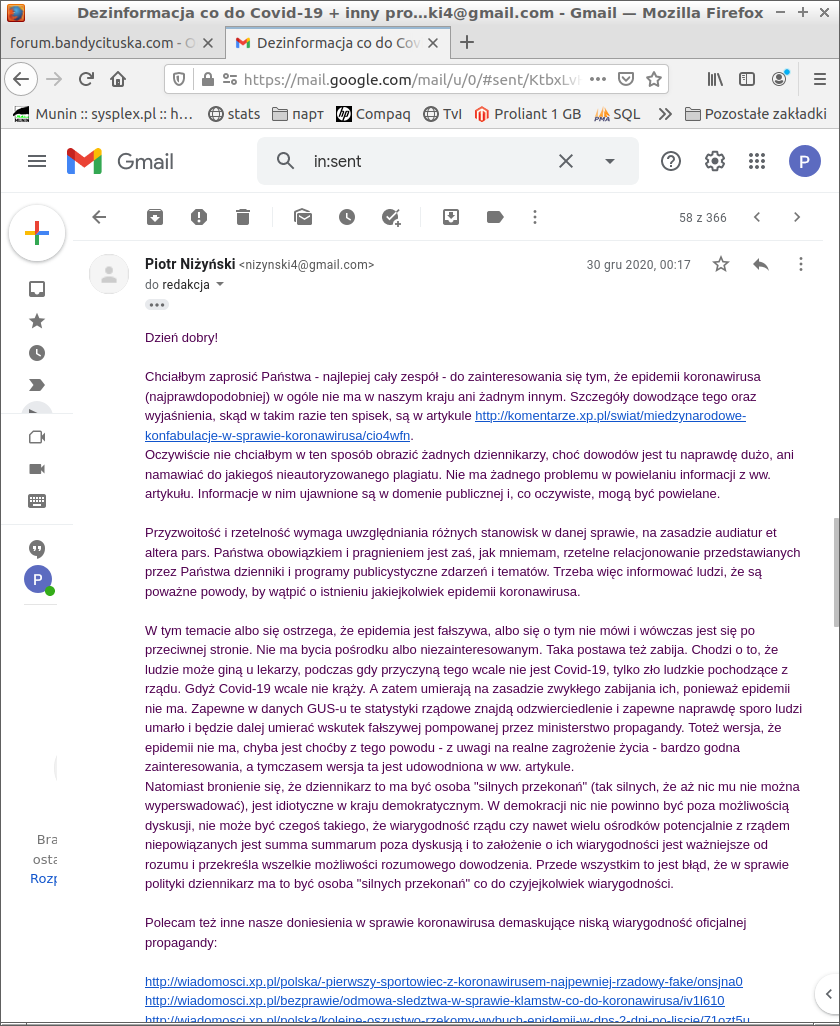Compose a new email
This screenshot has width=840, height=1026.
(37, 233)
